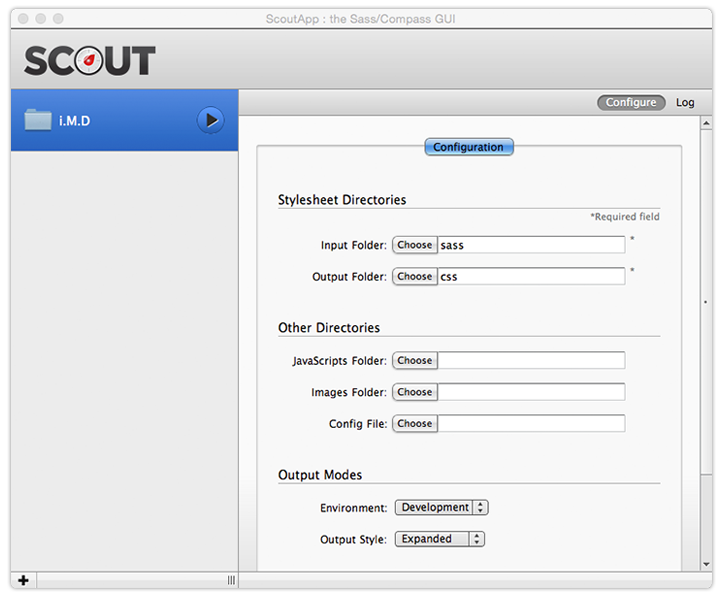Start watching the i.M.D project with play button
The height and width of the screenshot is (597, 723).
pyautogui.click(x=211, y=121)
